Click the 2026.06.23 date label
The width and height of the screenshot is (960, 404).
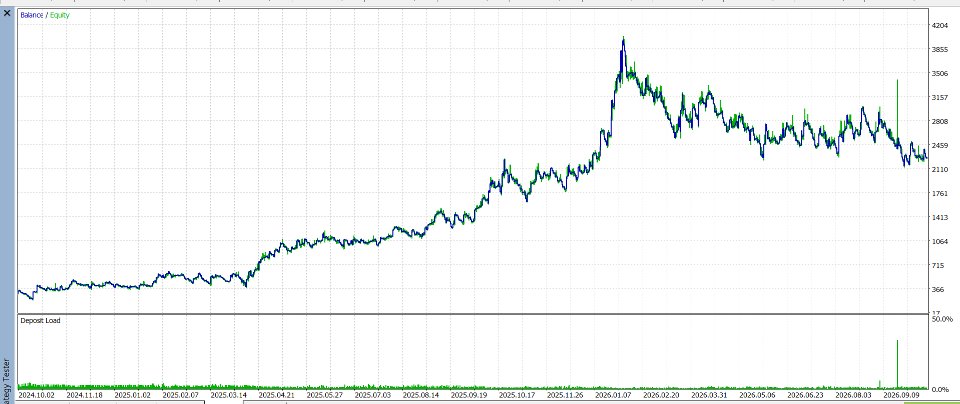click(805, 395)
